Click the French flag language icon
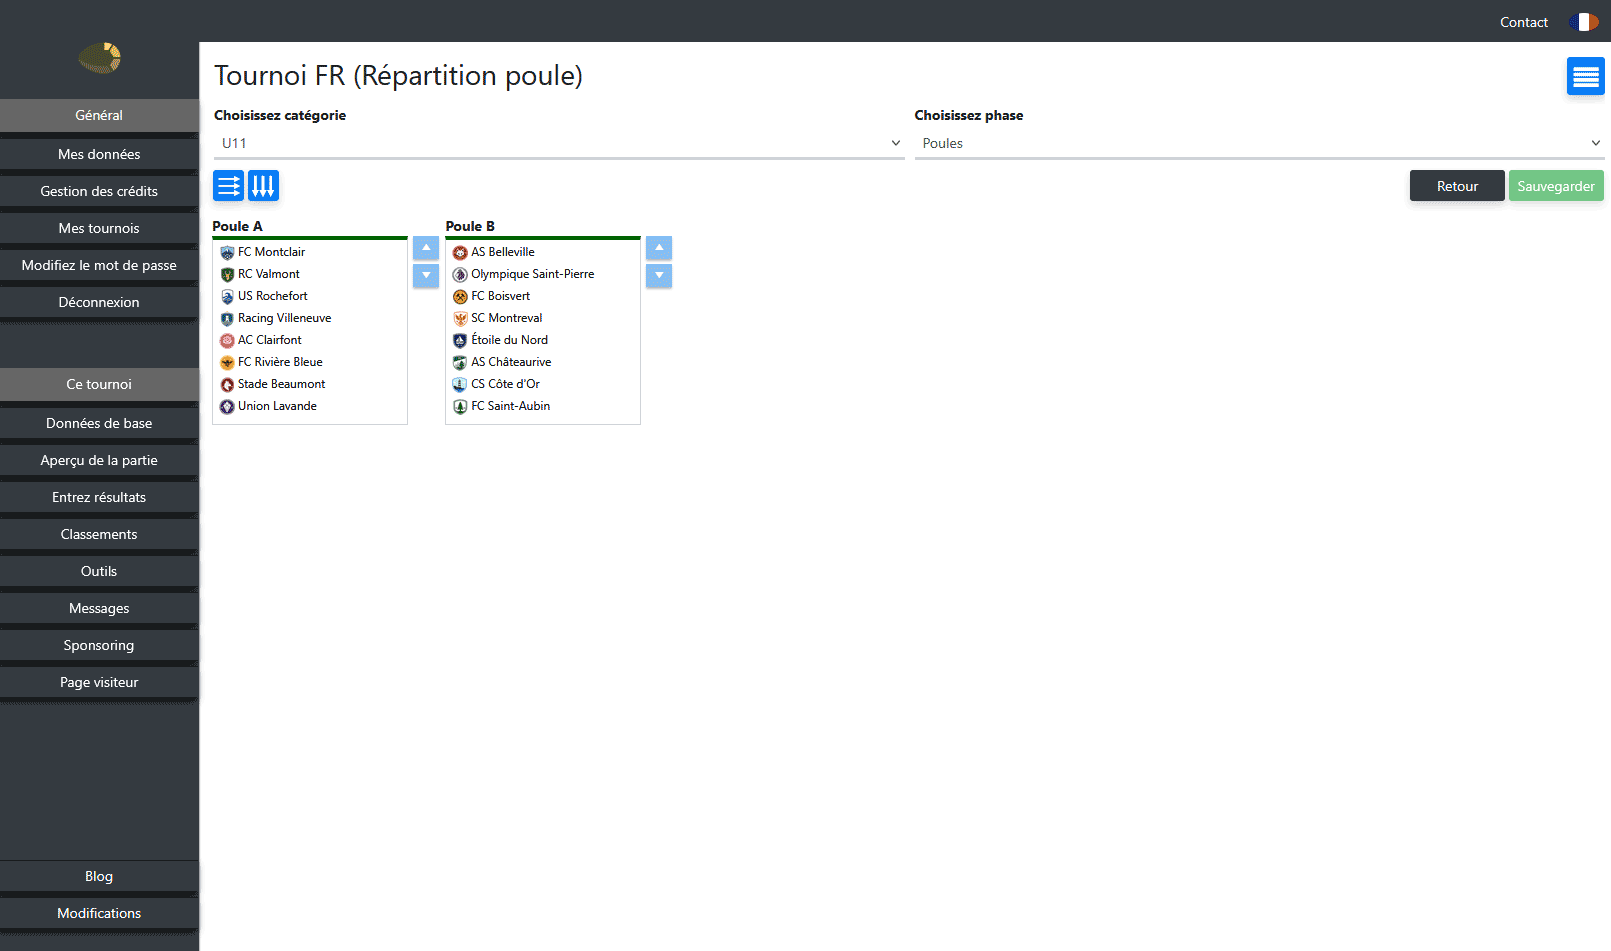Image resolution: width=1611 pixels, height=951 pixels. coord(1584,22)
